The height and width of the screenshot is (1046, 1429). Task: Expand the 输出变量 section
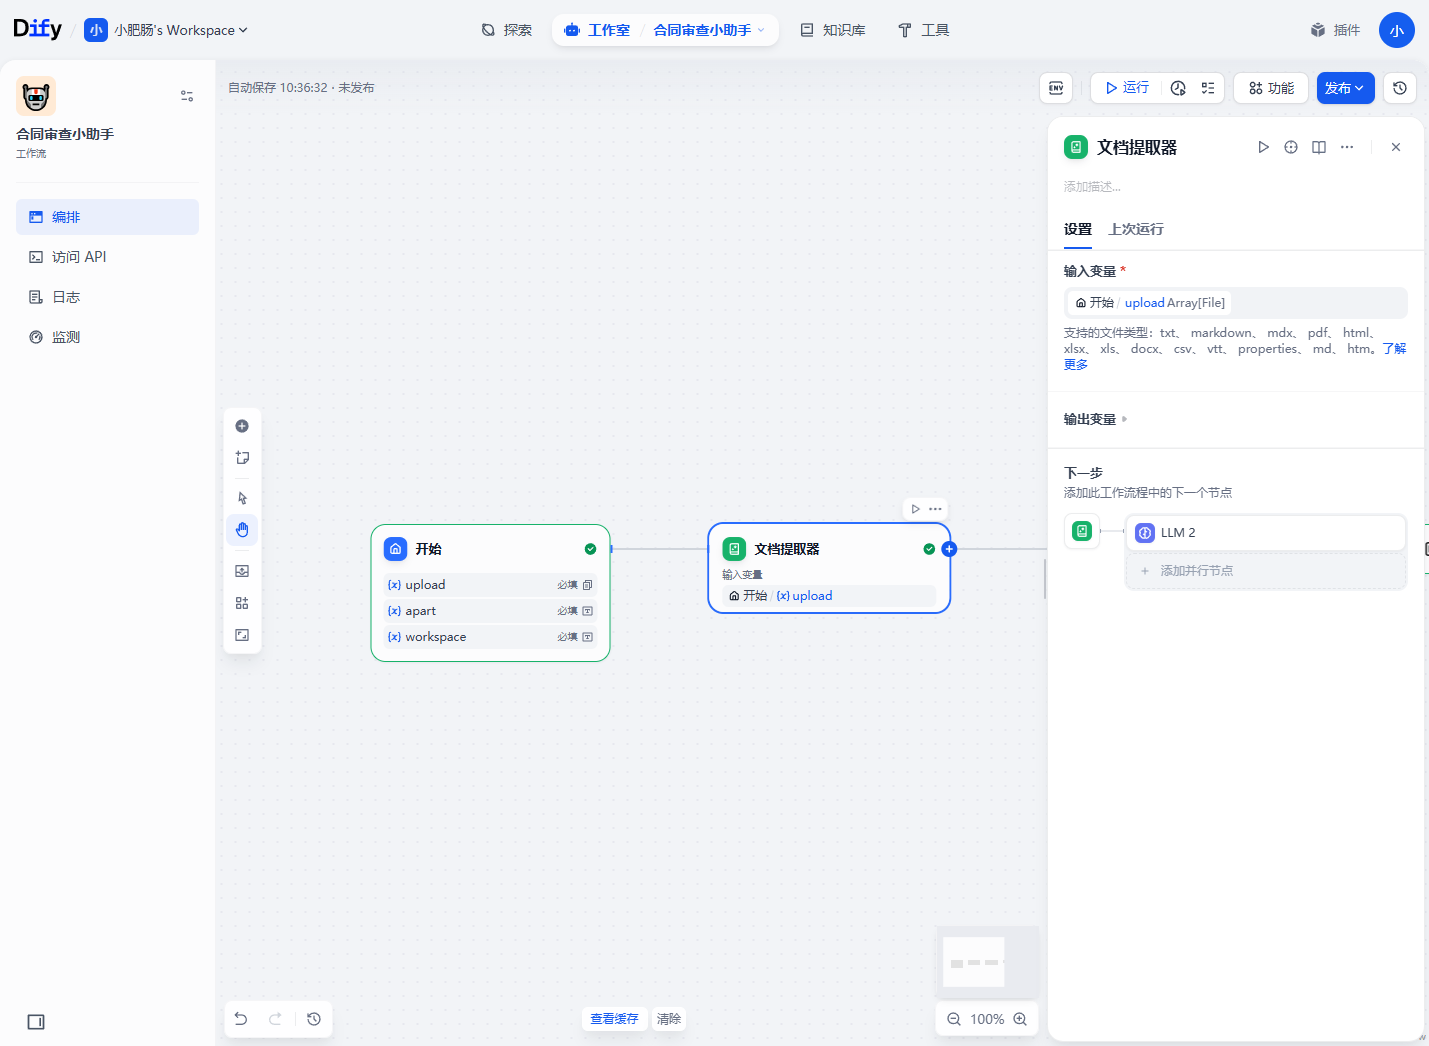click(x=1096, y=420)
